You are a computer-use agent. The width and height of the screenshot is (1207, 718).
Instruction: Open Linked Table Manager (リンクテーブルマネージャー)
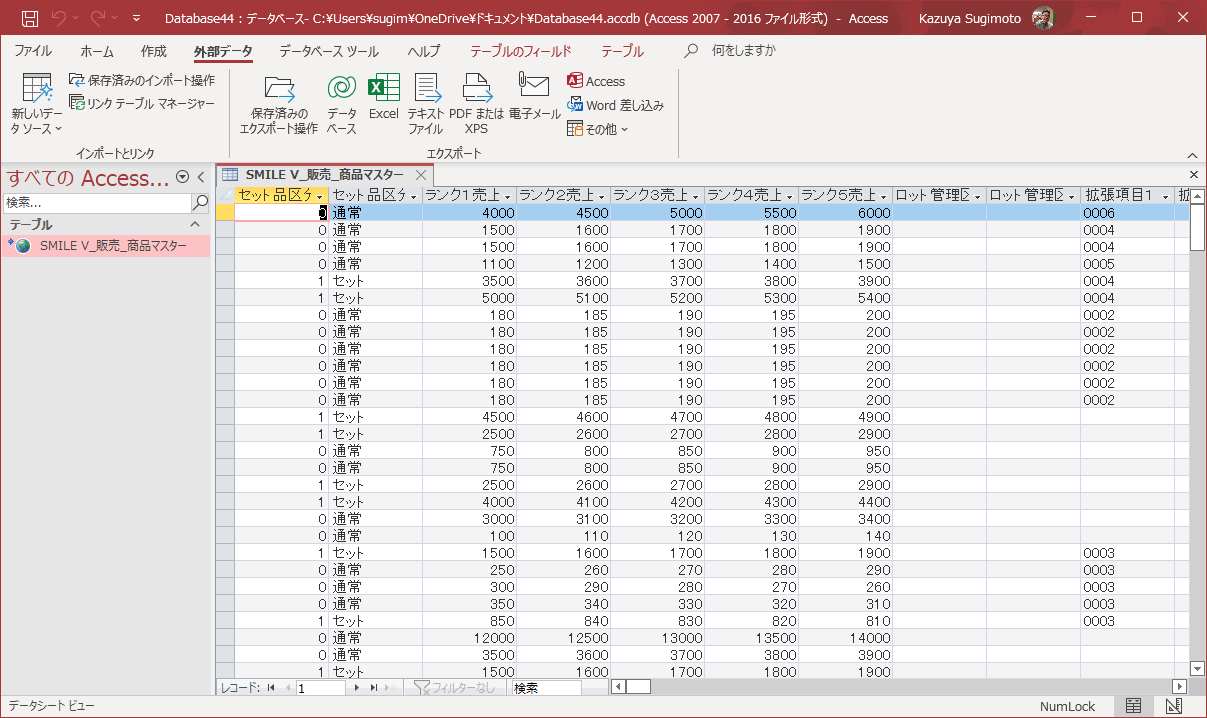tap(142, 103)
